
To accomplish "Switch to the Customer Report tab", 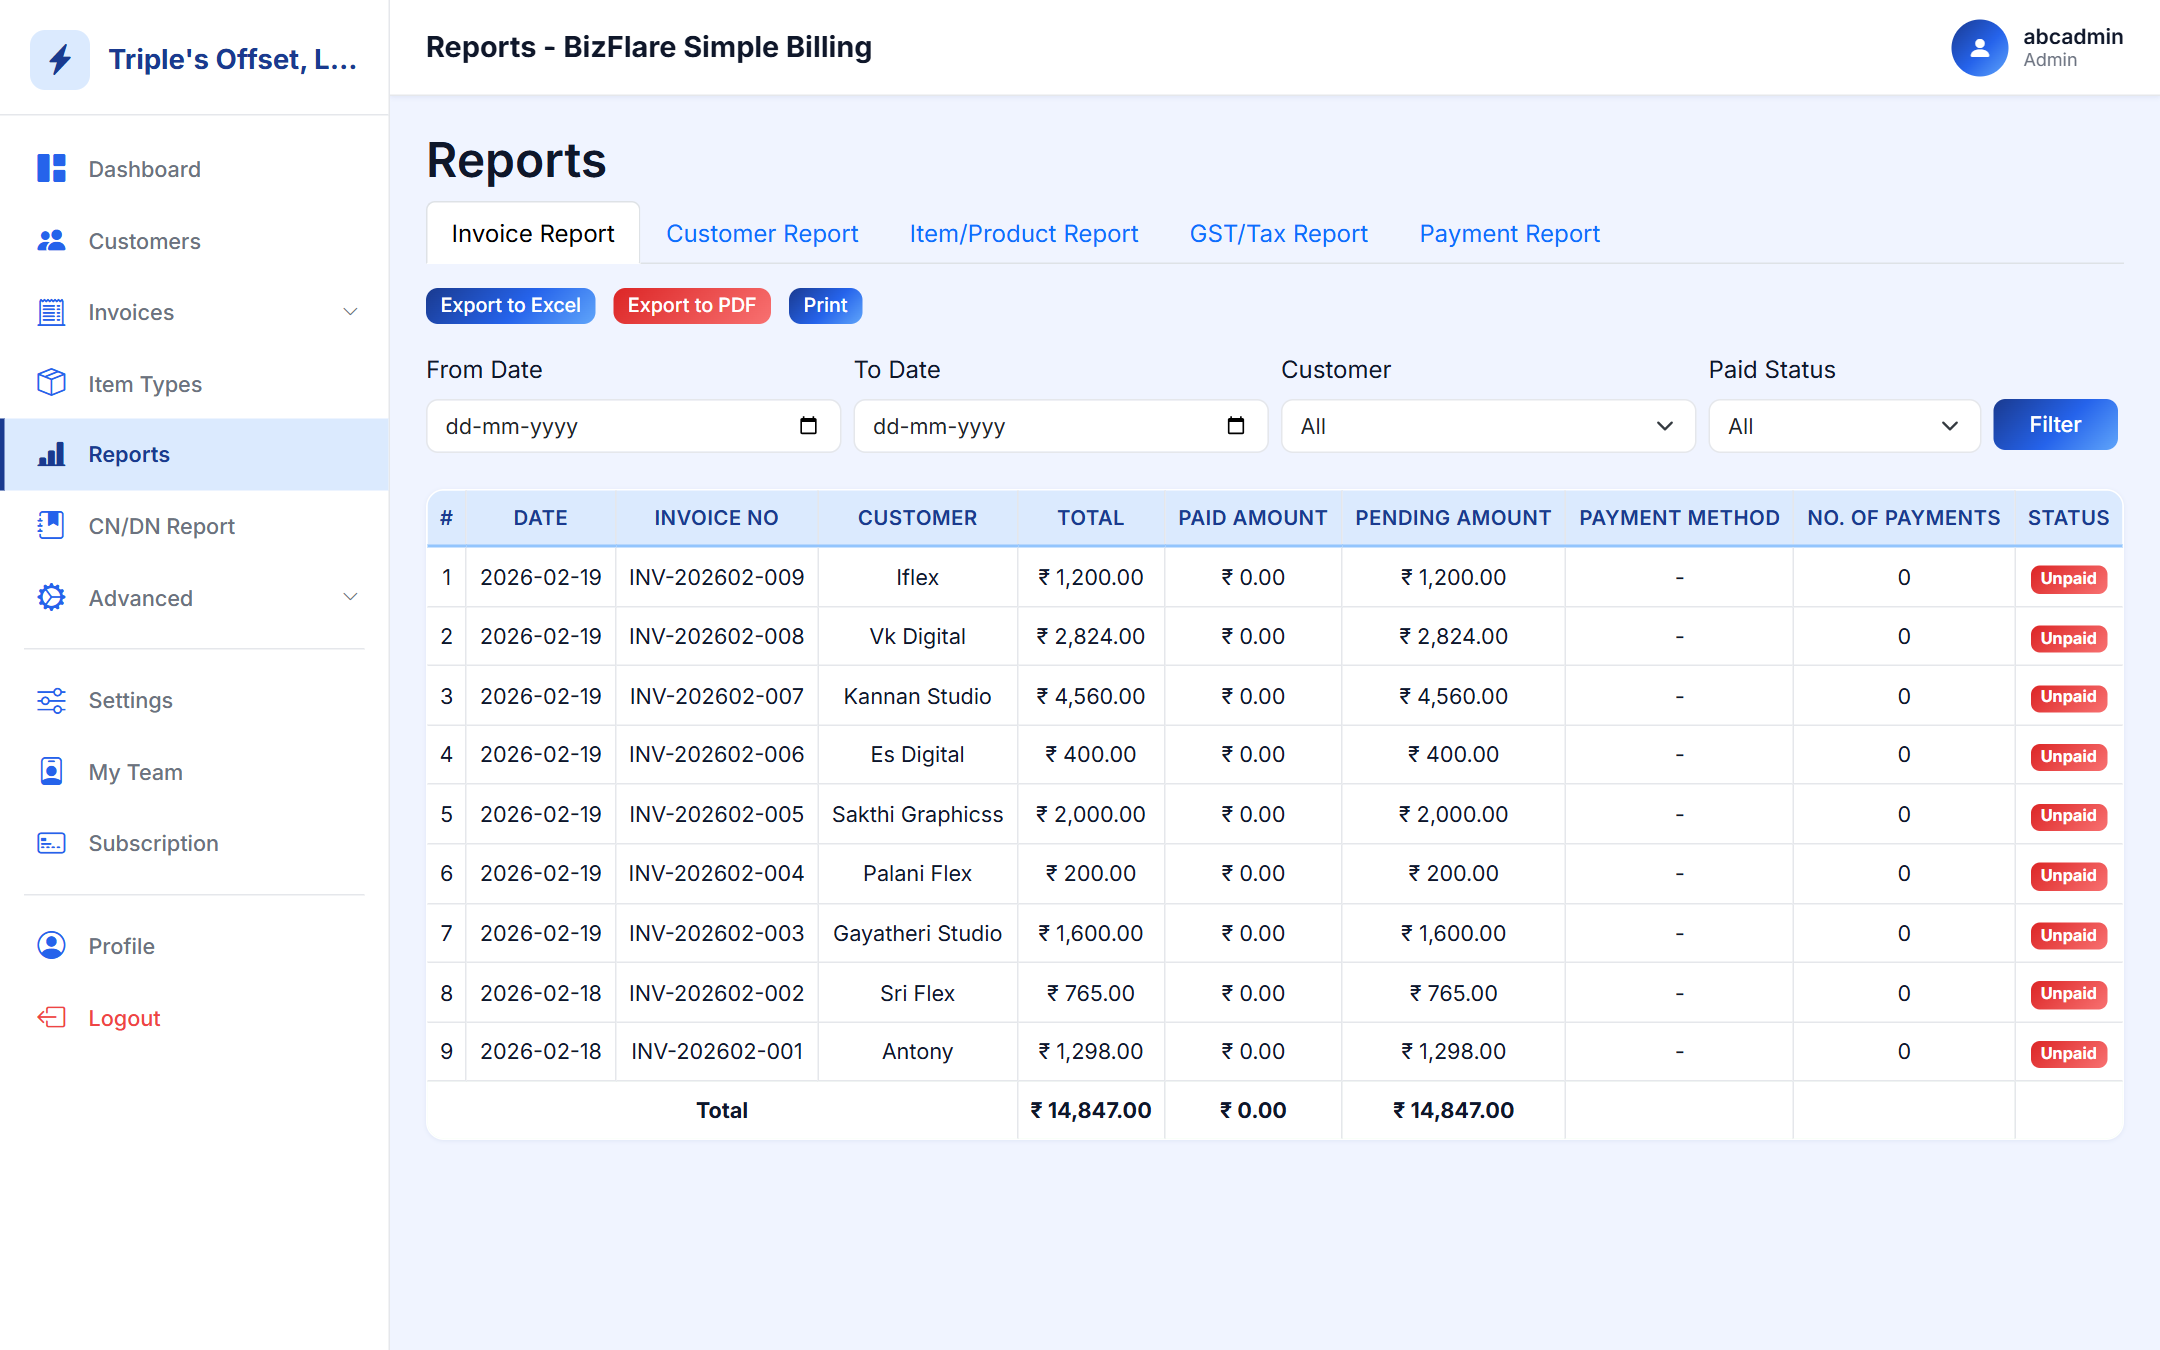I will click(x=762, y=233).
